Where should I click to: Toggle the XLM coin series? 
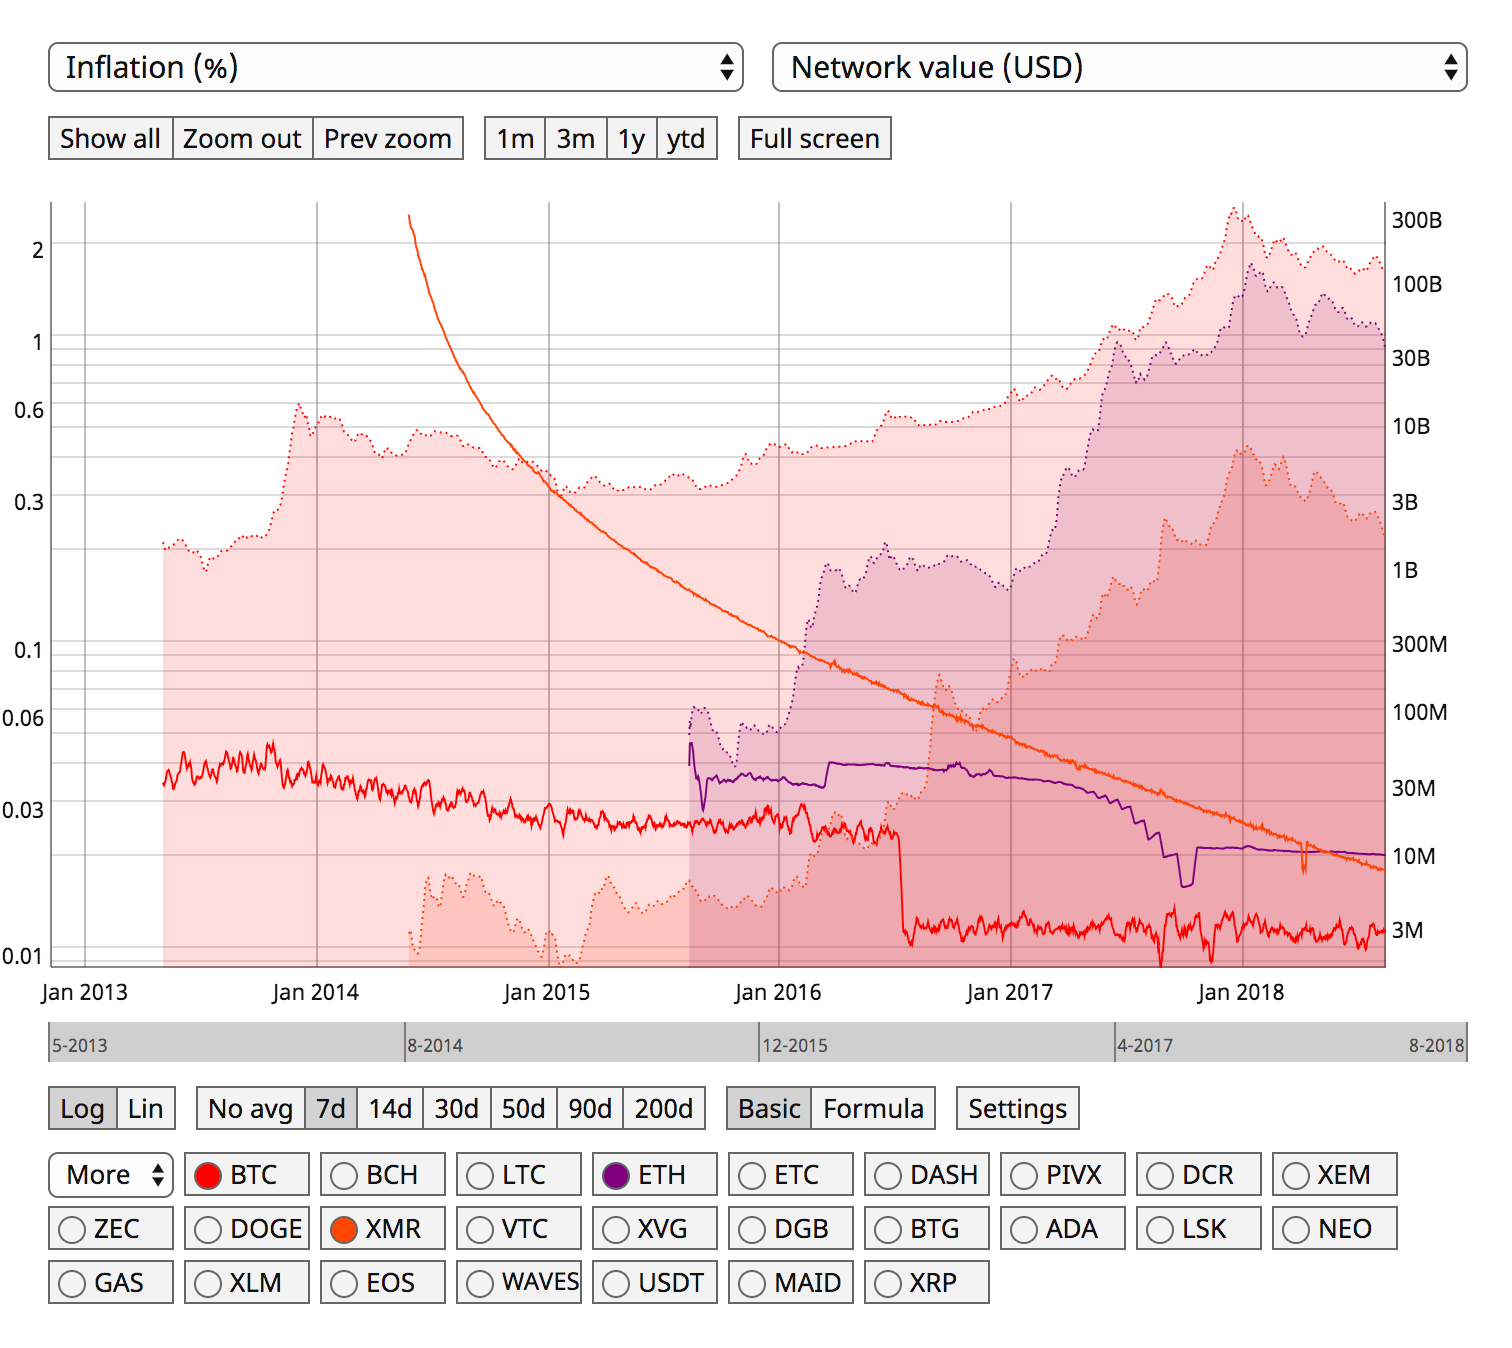click(x=247, y=1282)
